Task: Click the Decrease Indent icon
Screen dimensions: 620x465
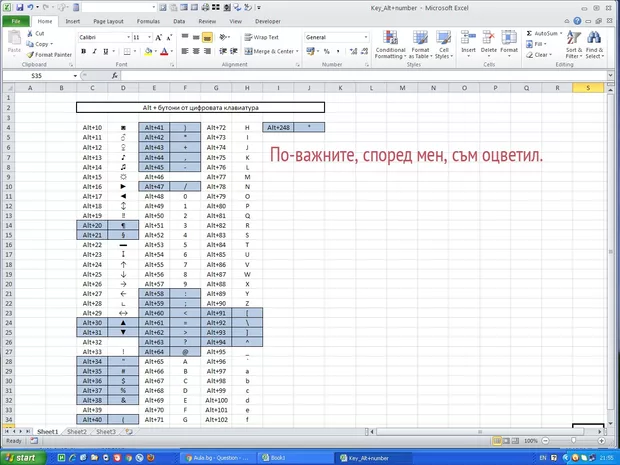Action: coord(223,51)
